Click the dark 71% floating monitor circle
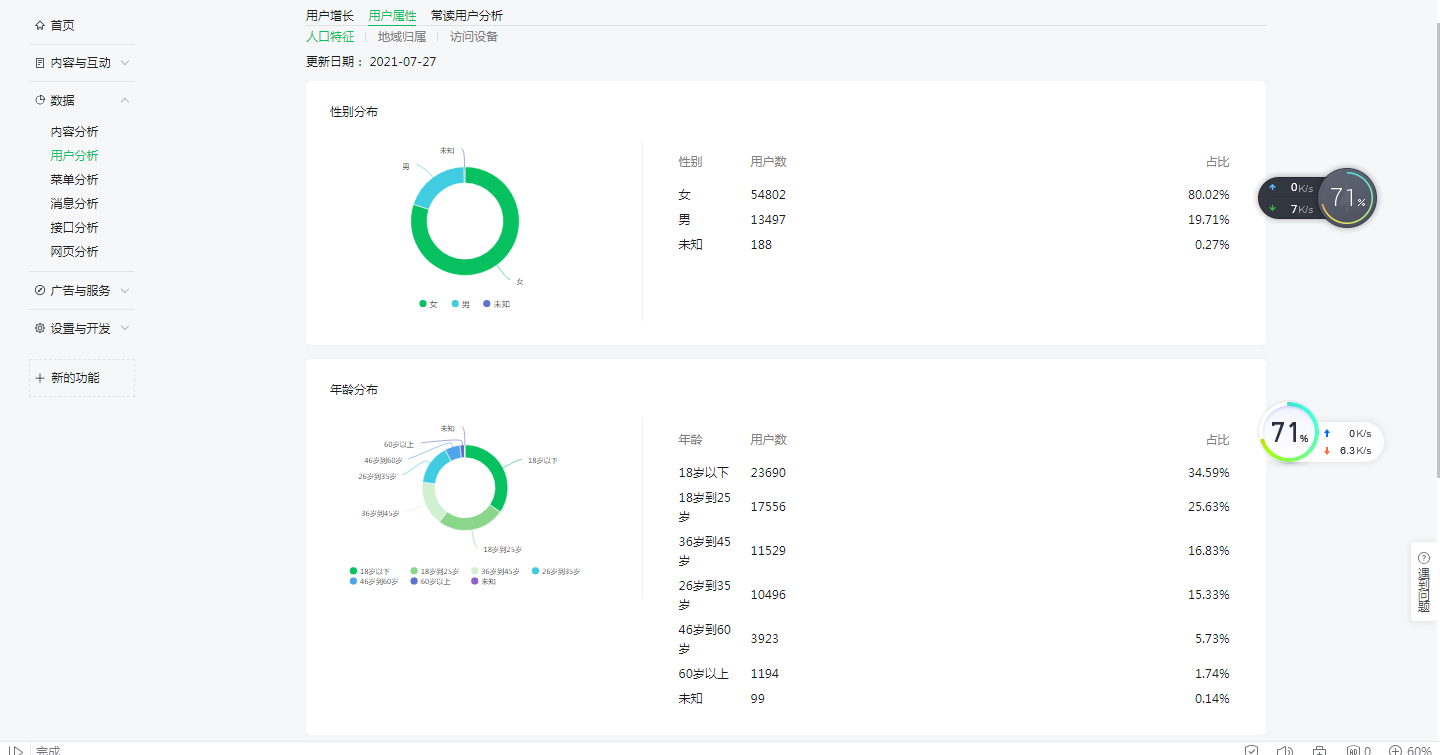Screen dimensions: 1440x755 [1347, 198]
